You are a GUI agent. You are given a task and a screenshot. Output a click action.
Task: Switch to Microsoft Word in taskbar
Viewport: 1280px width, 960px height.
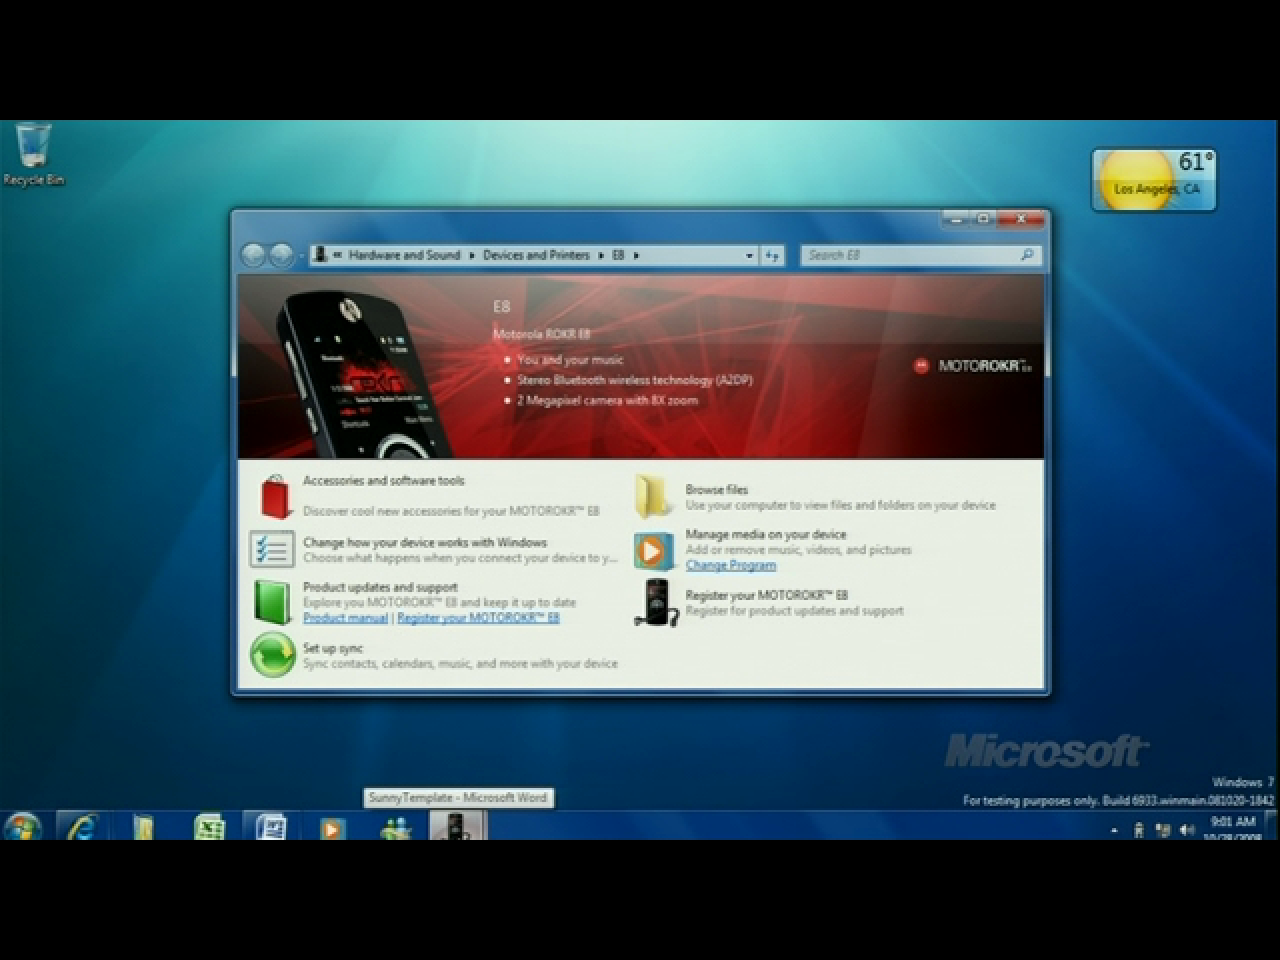(x=271, y=827)
